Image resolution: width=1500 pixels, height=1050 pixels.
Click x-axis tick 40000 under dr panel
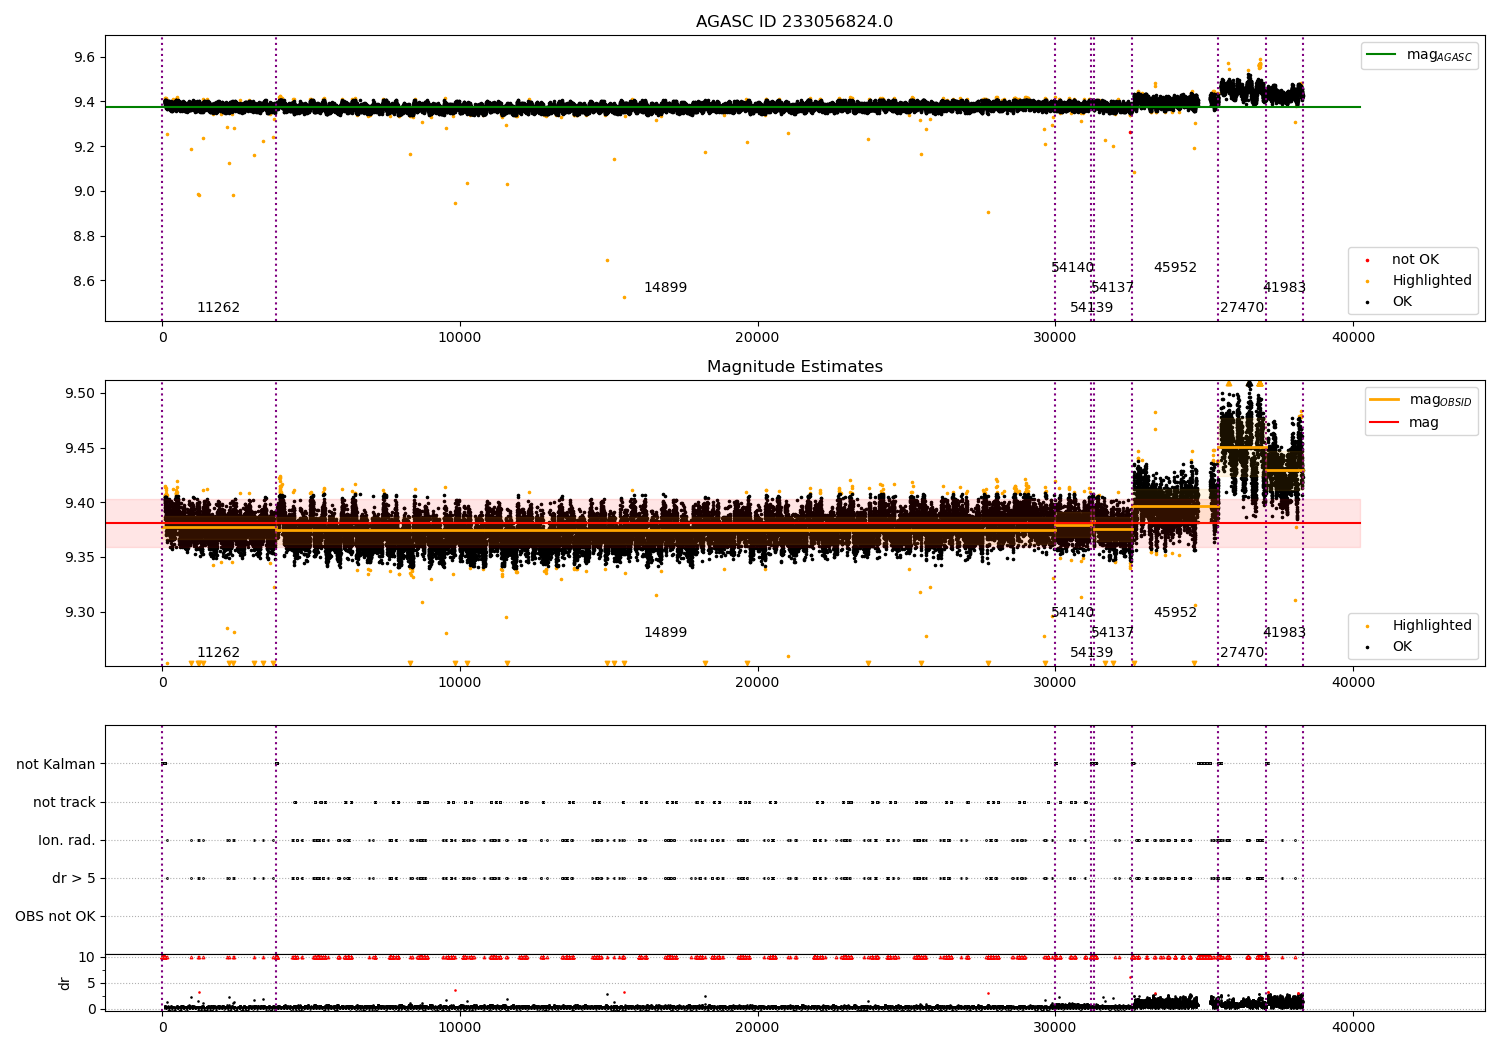(x=1353, y=1027)
